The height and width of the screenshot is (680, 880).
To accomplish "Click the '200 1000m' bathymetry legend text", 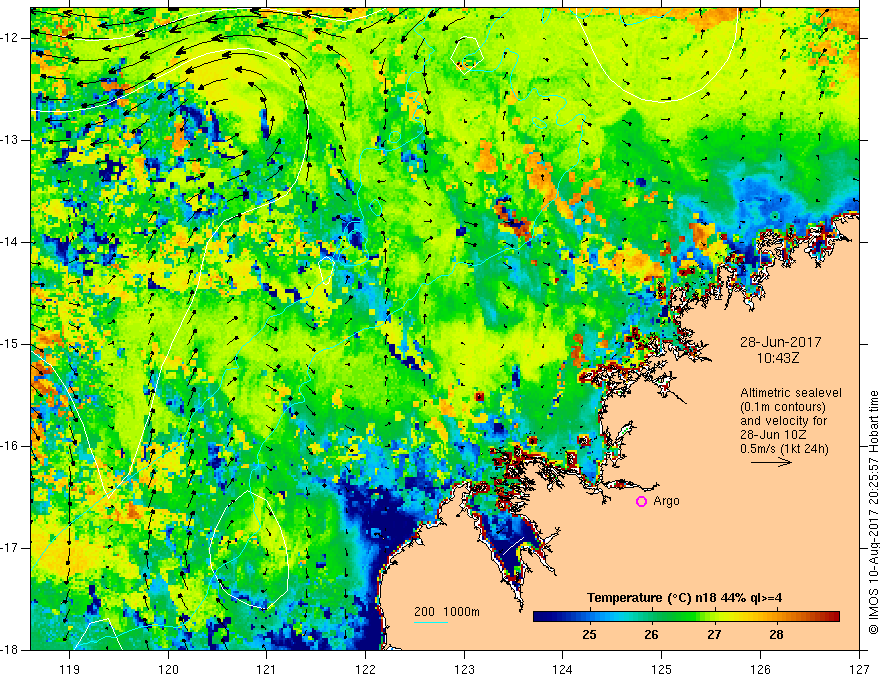I will click(x=447, y=612).
